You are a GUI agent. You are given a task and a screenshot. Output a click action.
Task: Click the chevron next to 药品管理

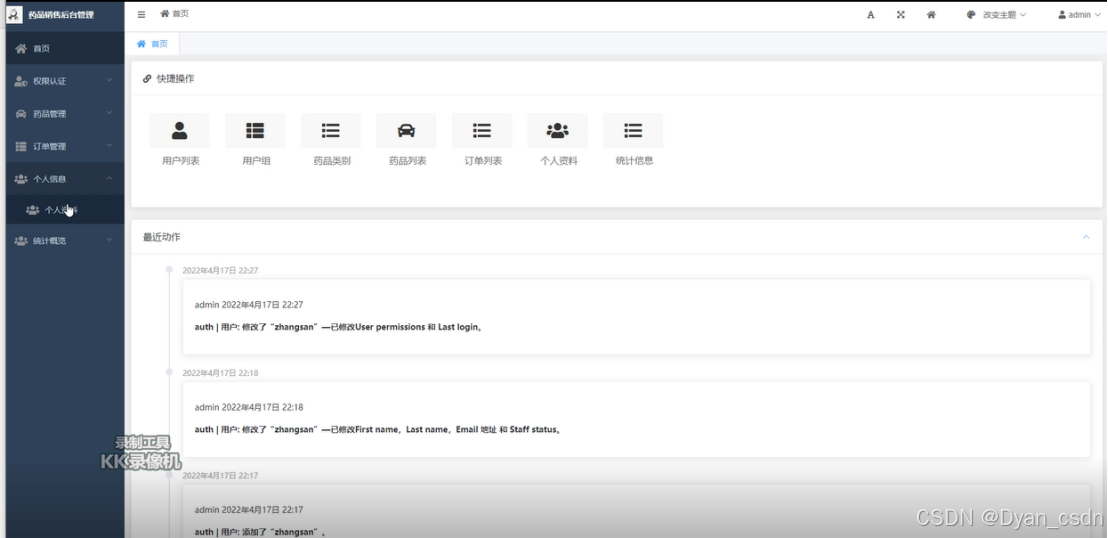110,113
